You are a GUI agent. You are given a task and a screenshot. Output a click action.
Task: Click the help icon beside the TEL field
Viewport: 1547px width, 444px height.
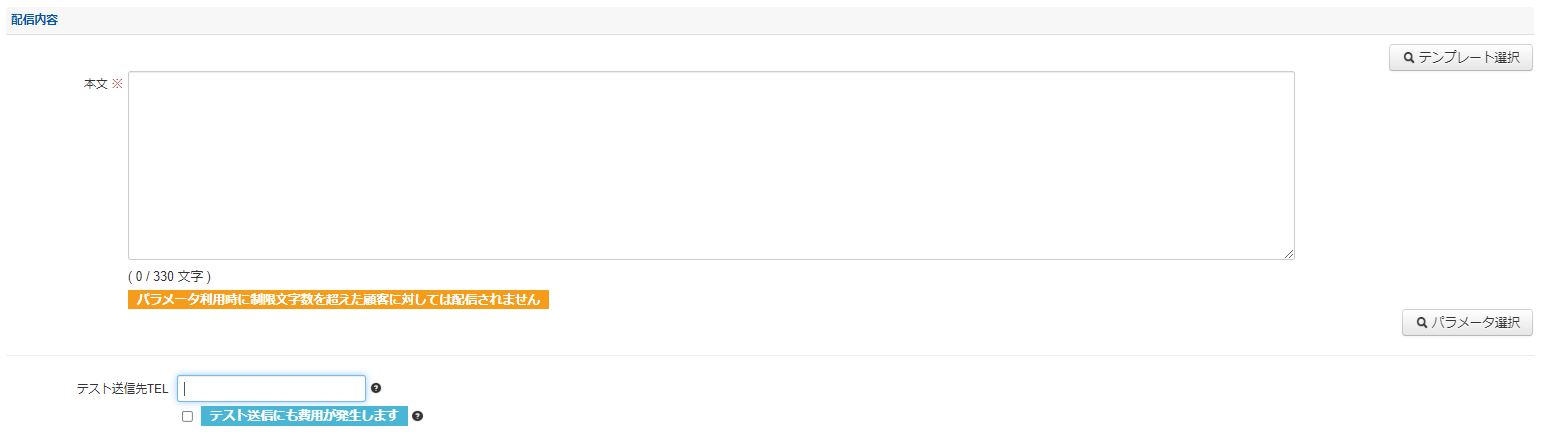pos(376,388)
